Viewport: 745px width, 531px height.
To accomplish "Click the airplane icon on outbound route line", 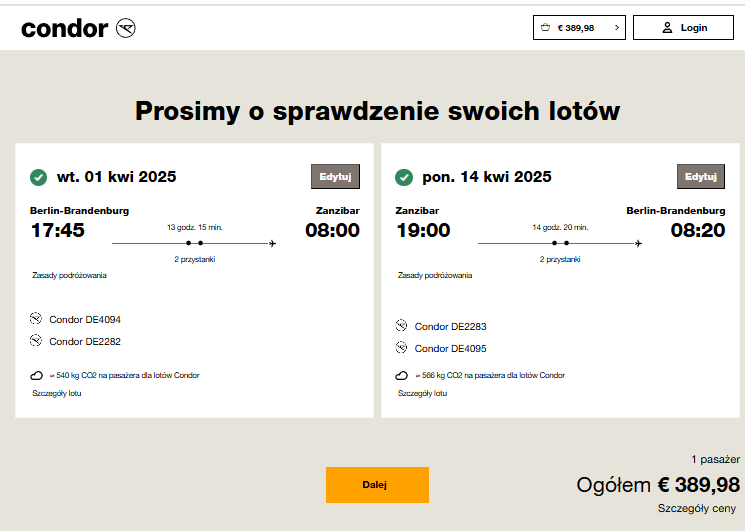I will click(272, 244).
